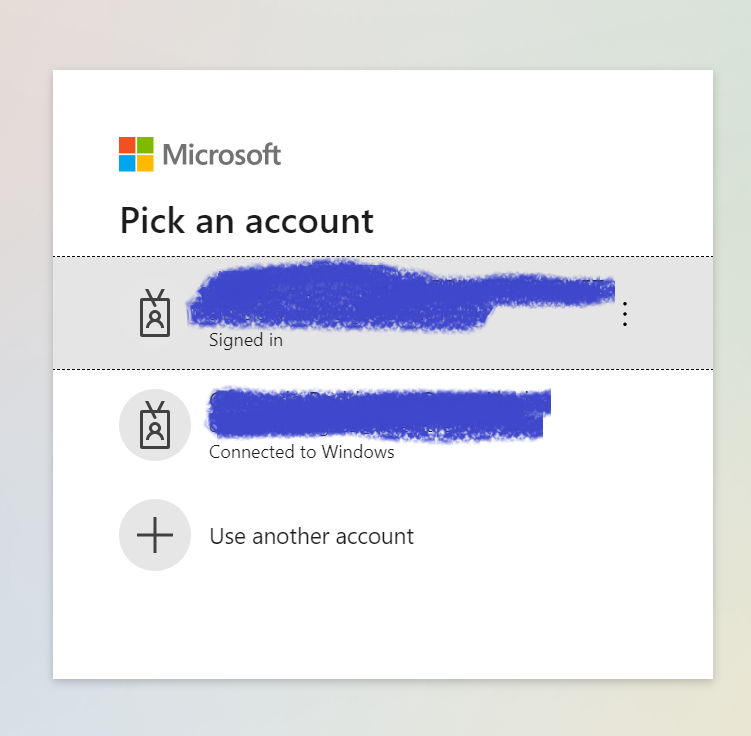This screenshot has height=736, width=751.
Task: Click the plus icon to add account
Action: point(155,535)
